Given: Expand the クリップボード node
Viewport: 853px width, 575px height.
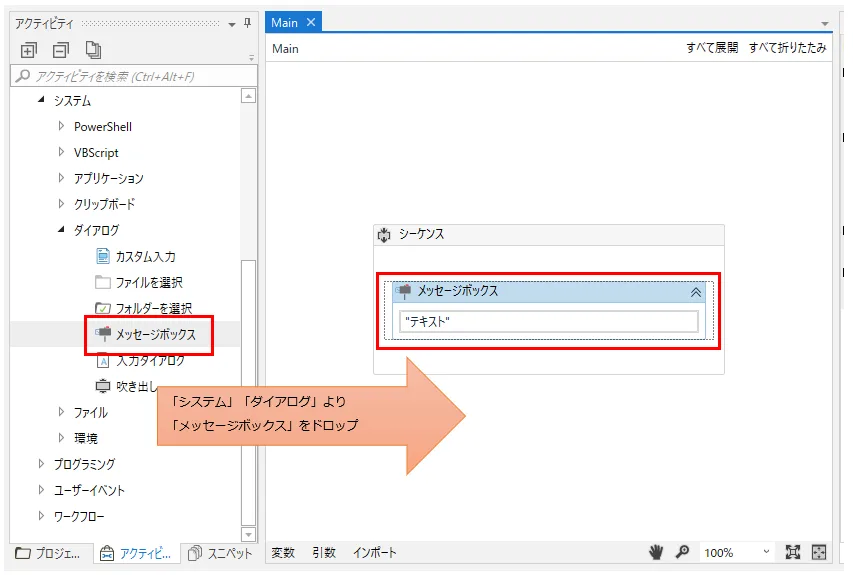Looking at the screenshot, I should click(61, 203).
